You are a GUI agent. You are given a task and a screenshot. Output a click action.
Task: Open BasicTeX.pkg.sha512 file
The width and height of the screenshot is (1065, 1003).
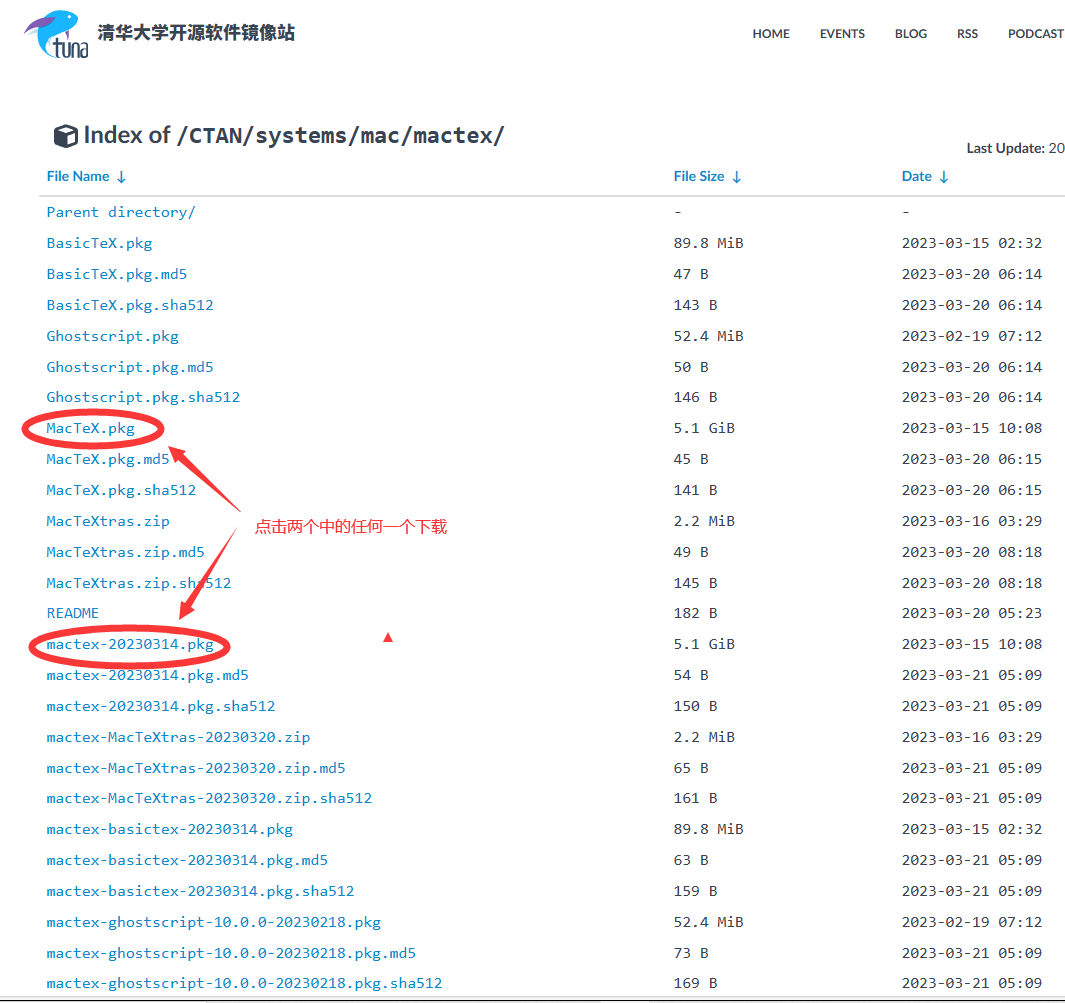coord(130,305)
